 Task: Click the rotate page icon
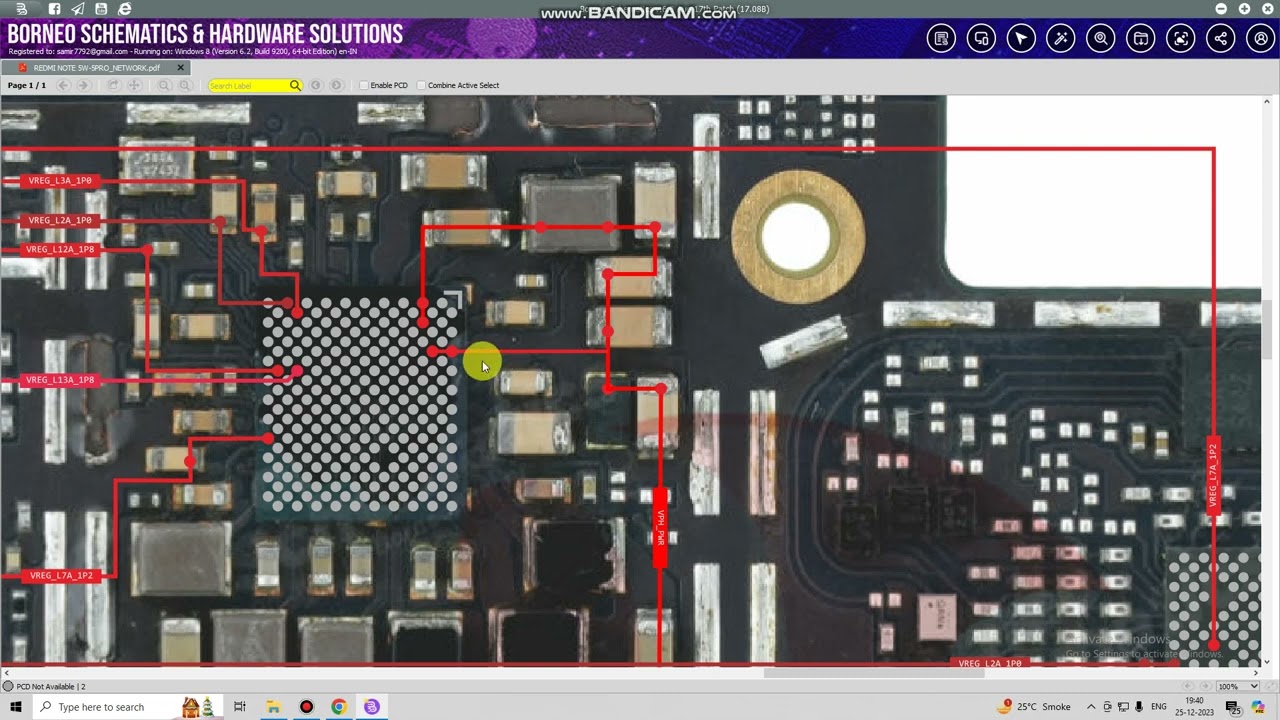113,85
